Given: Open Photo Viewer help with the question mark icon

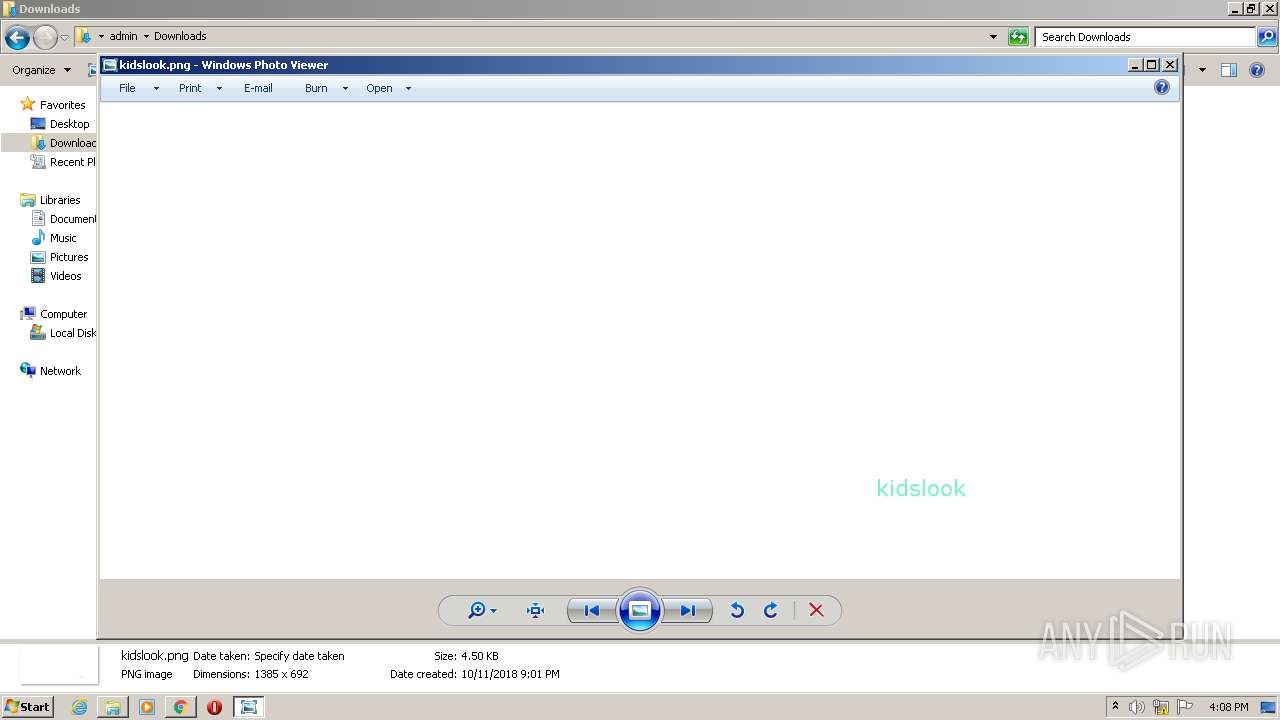Looking at the screenshot, I should (1162, 87).
